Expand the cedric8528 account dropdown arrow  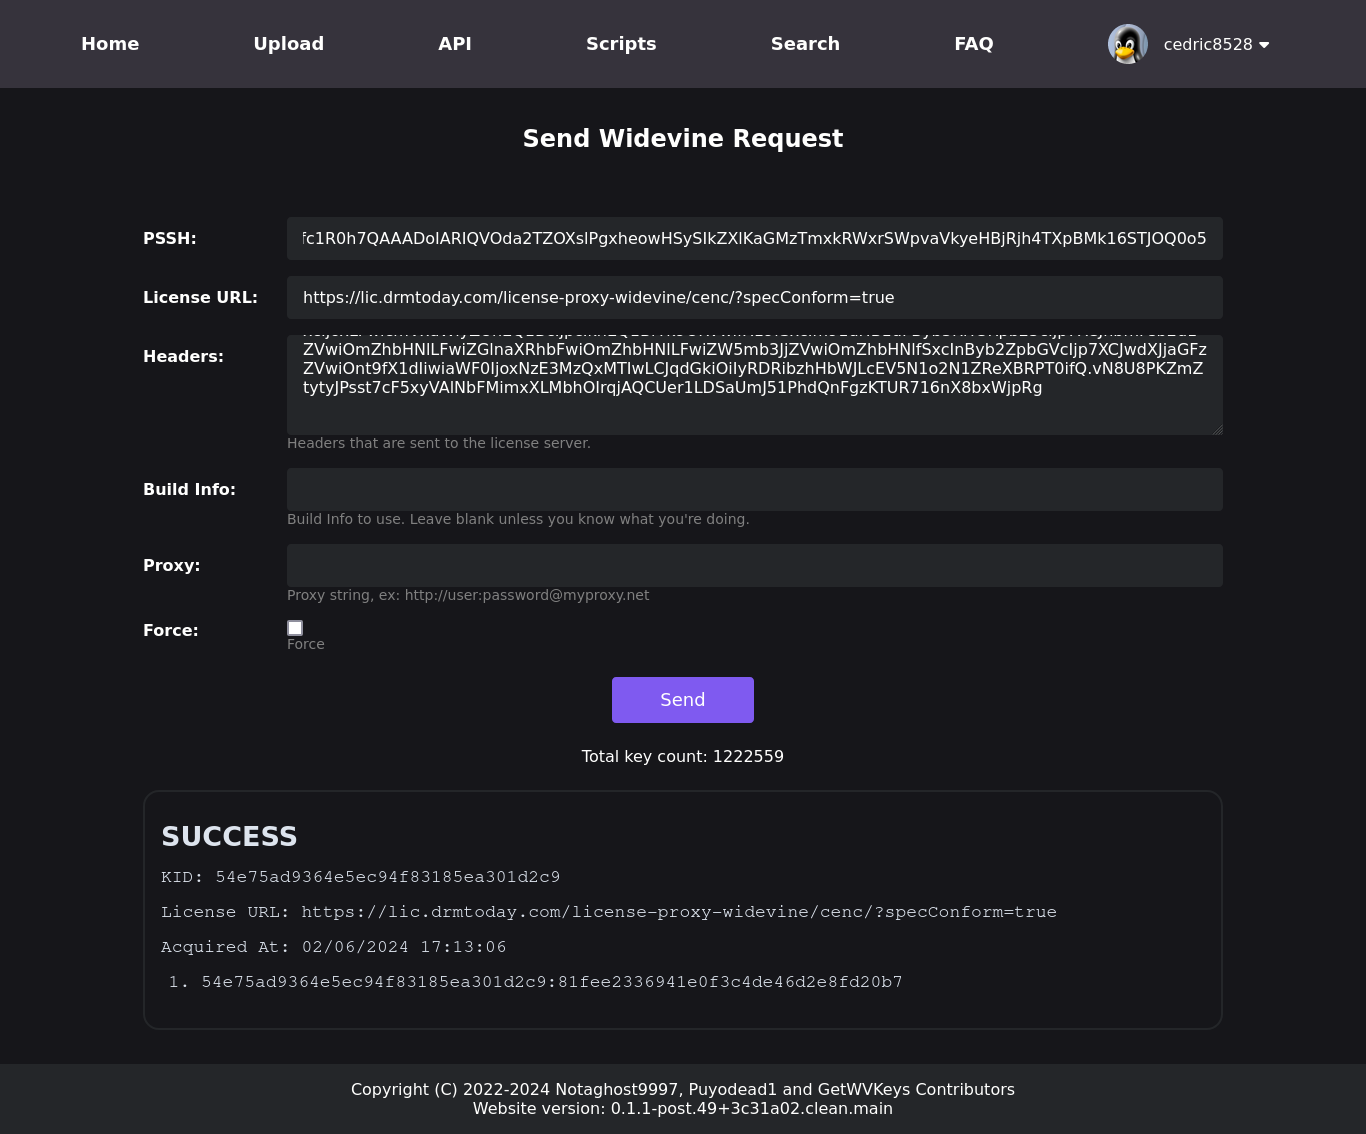point(1264,45)
